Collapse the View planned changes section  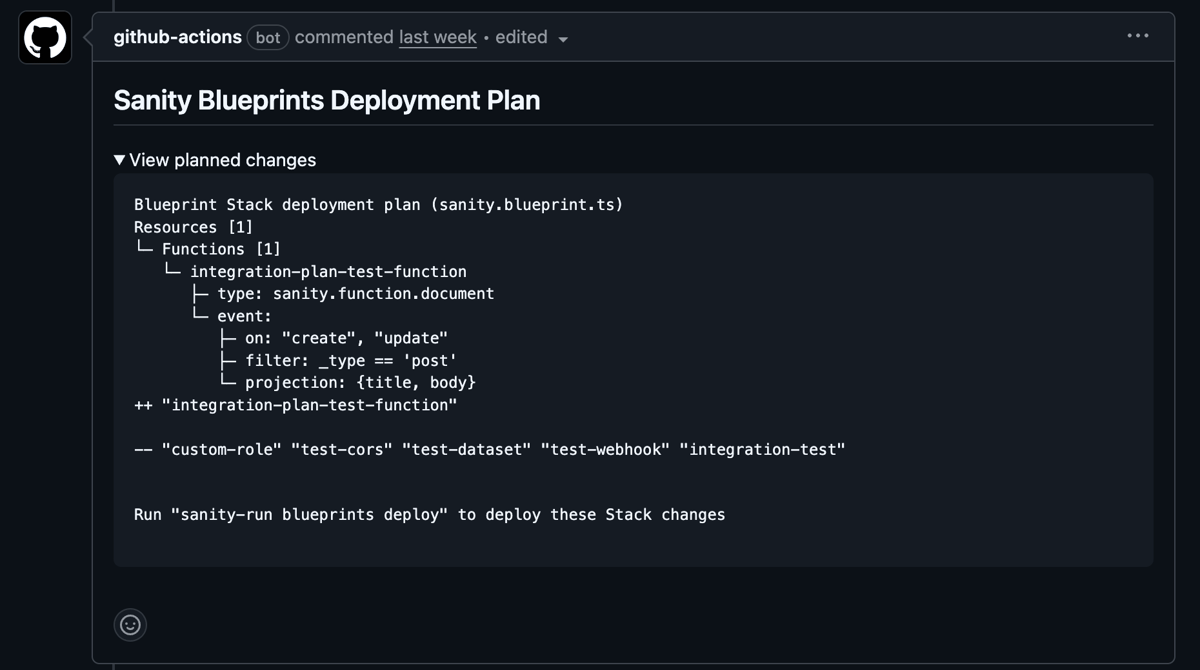(x=222, y=160)
